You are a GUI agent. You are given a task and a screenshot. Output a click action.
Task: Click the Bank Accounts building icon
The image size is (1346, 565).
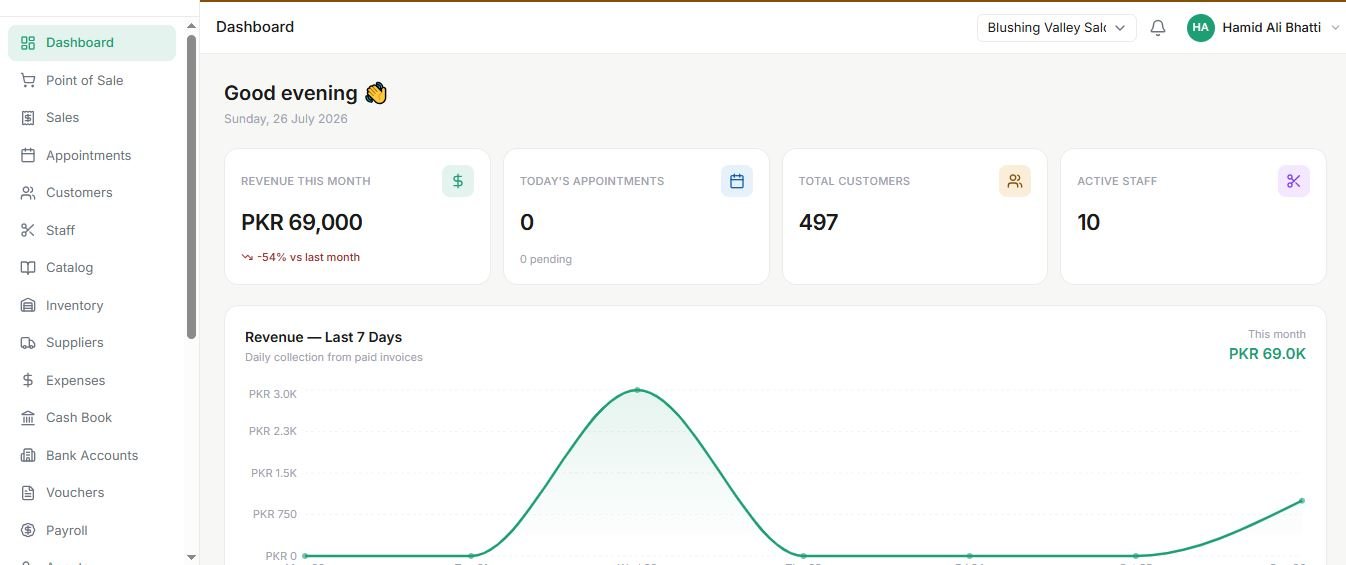[28, 455]
